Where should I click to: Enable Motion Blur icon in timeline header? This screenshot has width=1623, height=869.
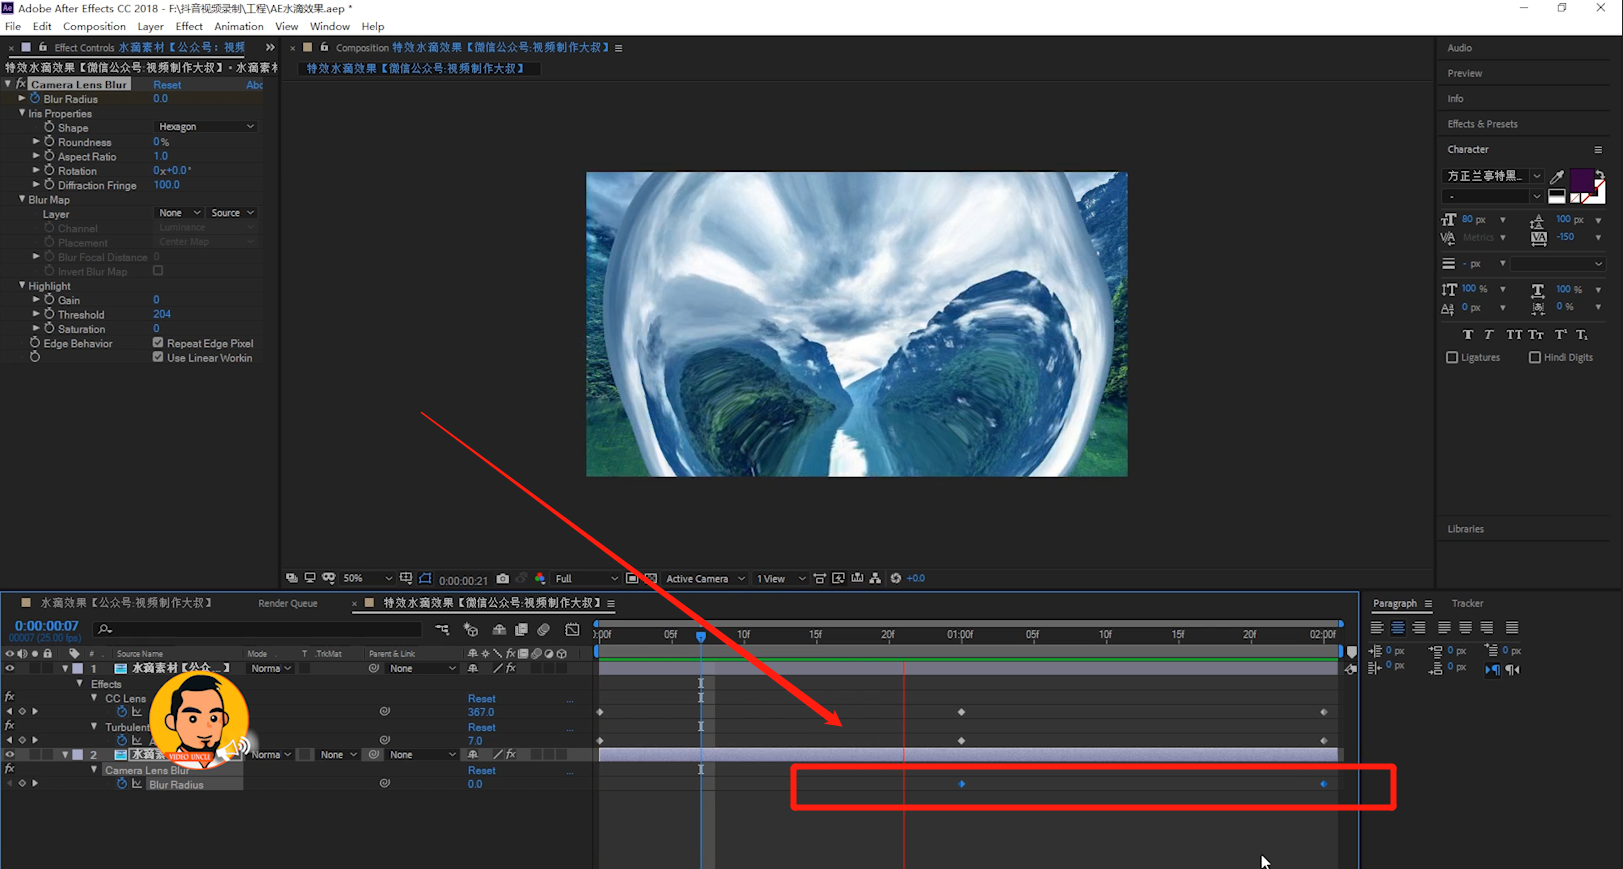pos(544,629)
